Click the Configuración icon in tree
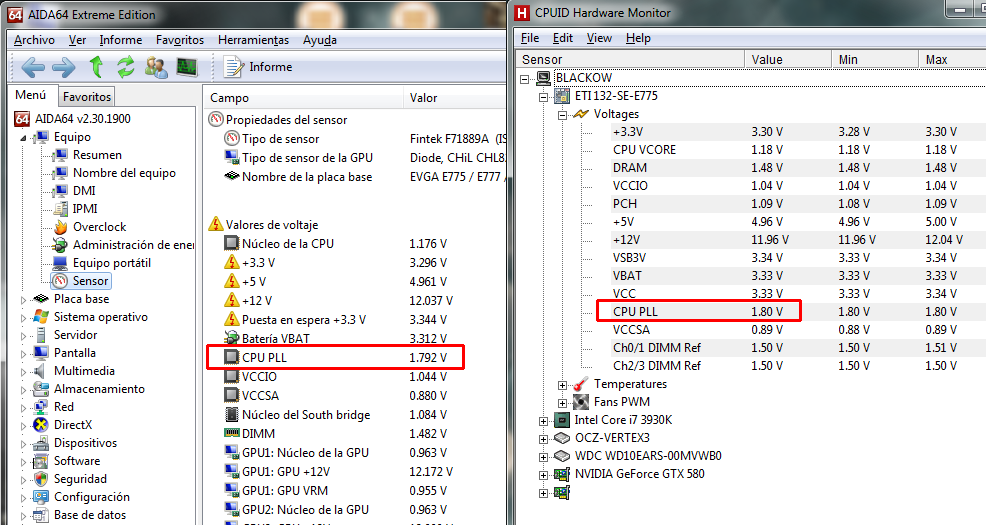The width and height of the screenshot is (986, 525). click(x=41, y=497)
